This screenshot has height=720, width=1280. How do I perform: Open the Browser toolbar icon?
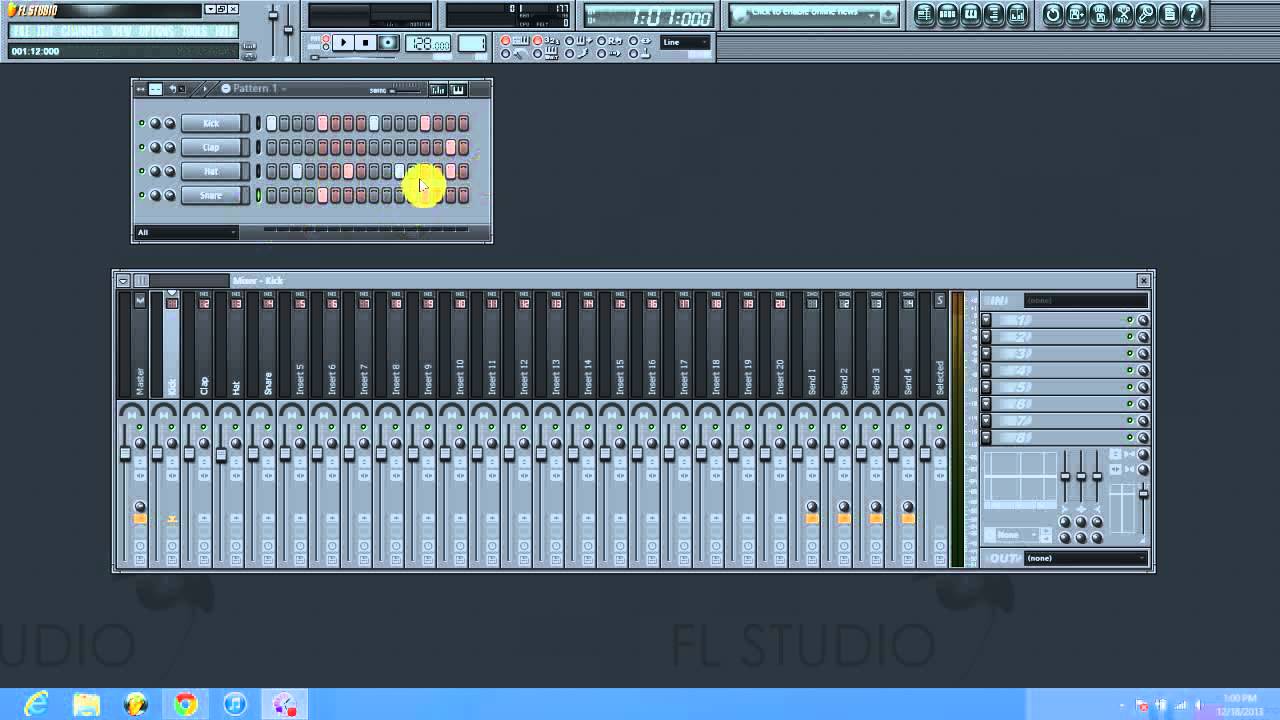994,15
